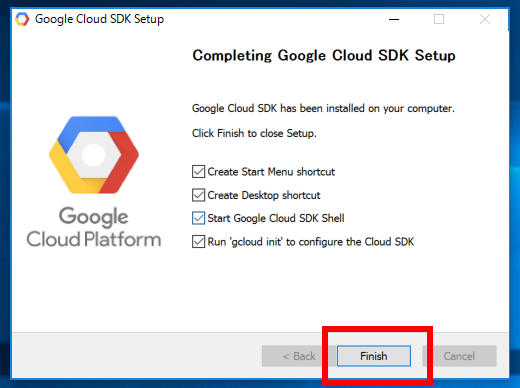Click the 'Run gcloud init to configure' label text
The width and height of the screenshot is (520, 388).
(x=311, y=242)
